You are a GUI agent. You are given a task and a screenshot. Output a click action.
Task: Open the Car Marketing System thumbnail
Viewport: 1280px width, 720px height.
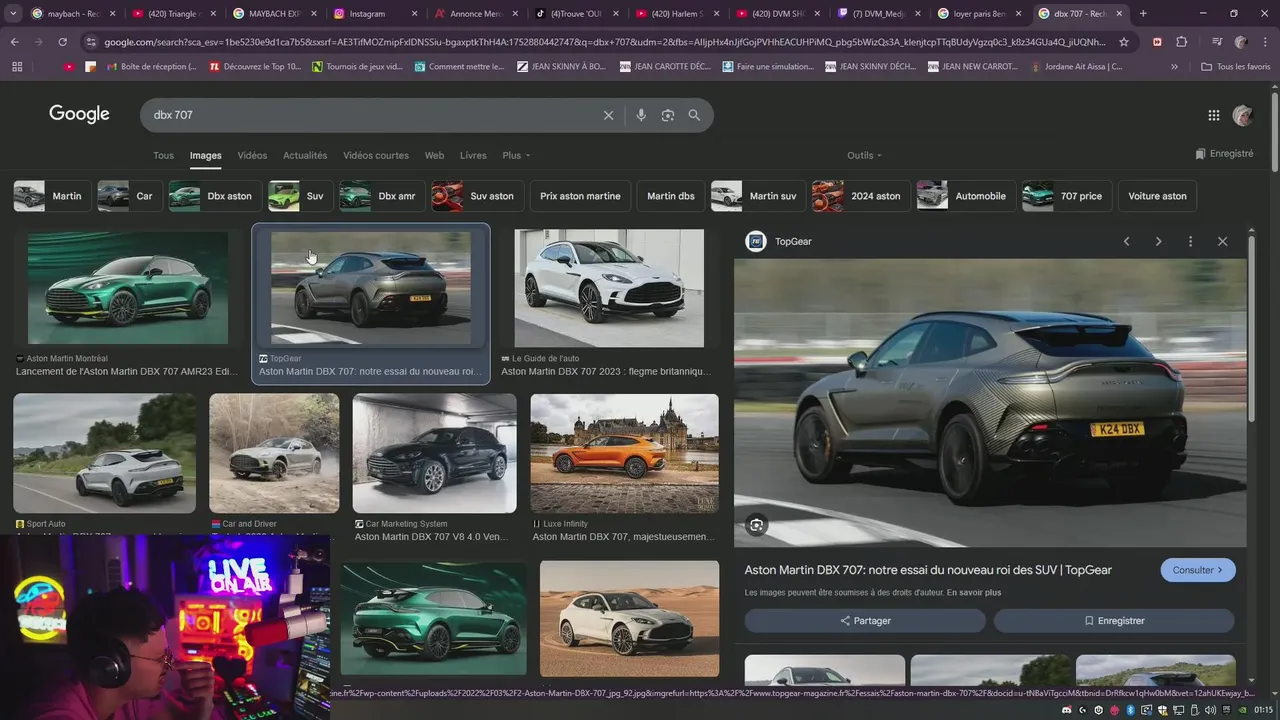click(434, 453)
